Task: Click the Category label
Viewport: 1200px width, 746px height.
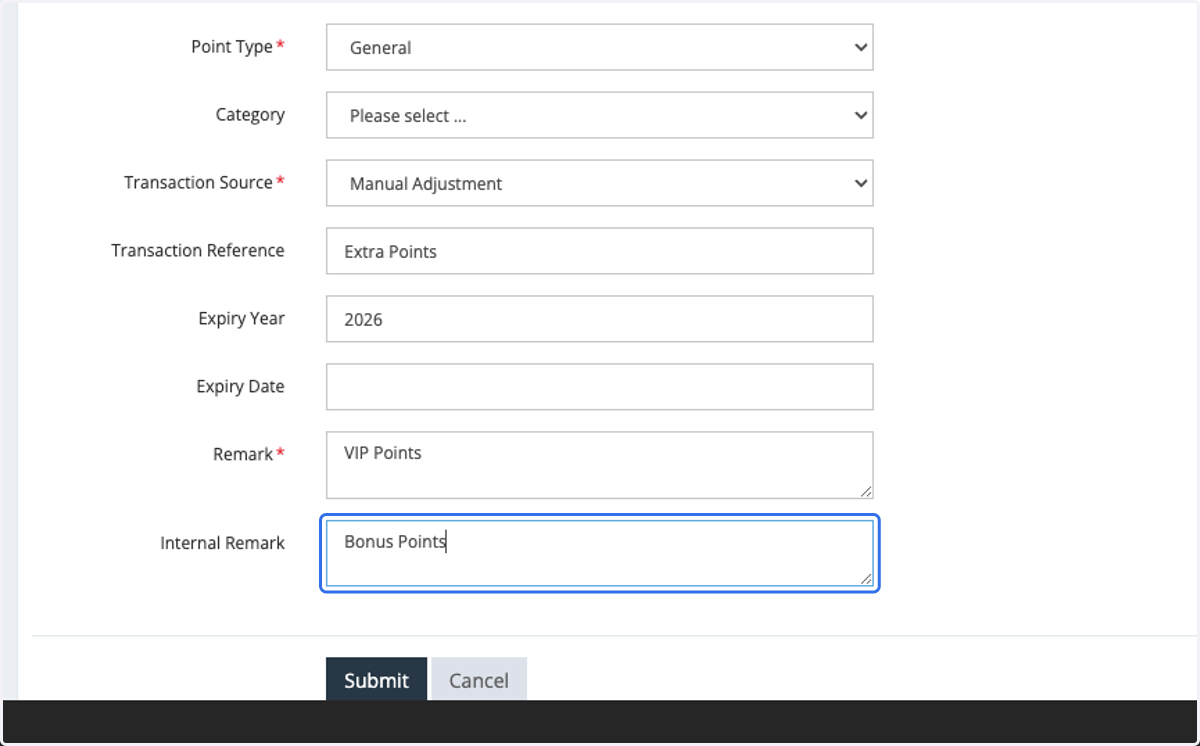Action: click(x=250, y=115)
